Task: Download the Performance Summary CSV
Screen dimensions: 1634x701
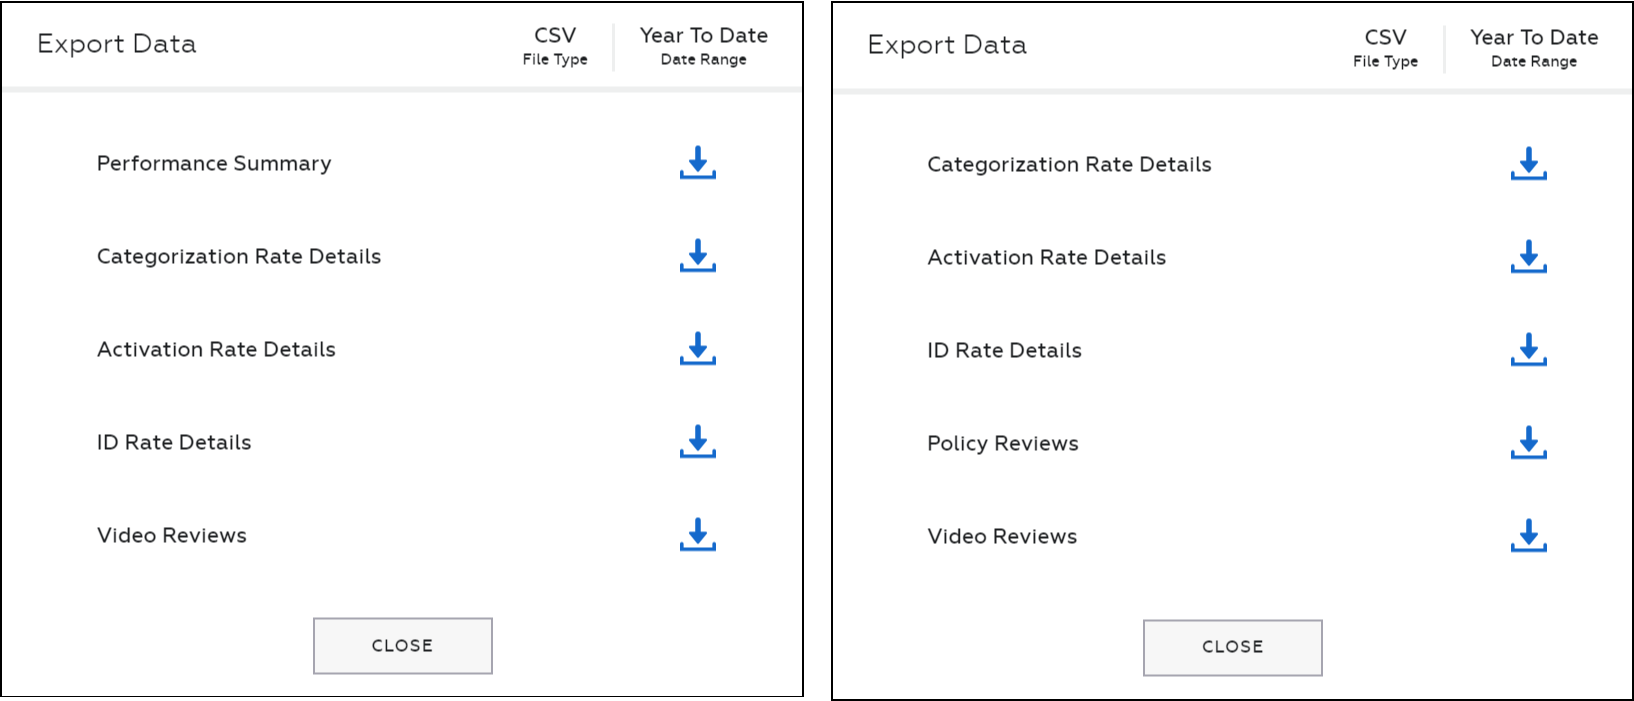Action: pos(697,162)
